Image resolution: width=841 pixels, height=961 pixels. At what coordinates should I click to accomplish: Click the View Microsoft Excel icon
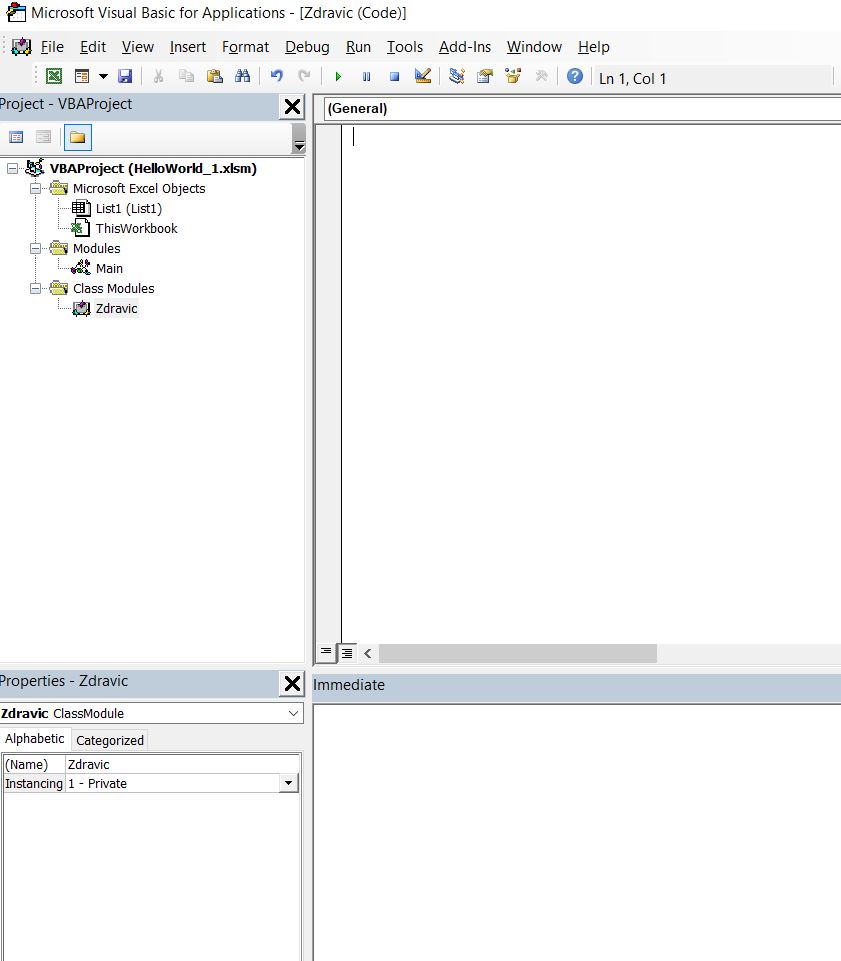pos(54,77)
